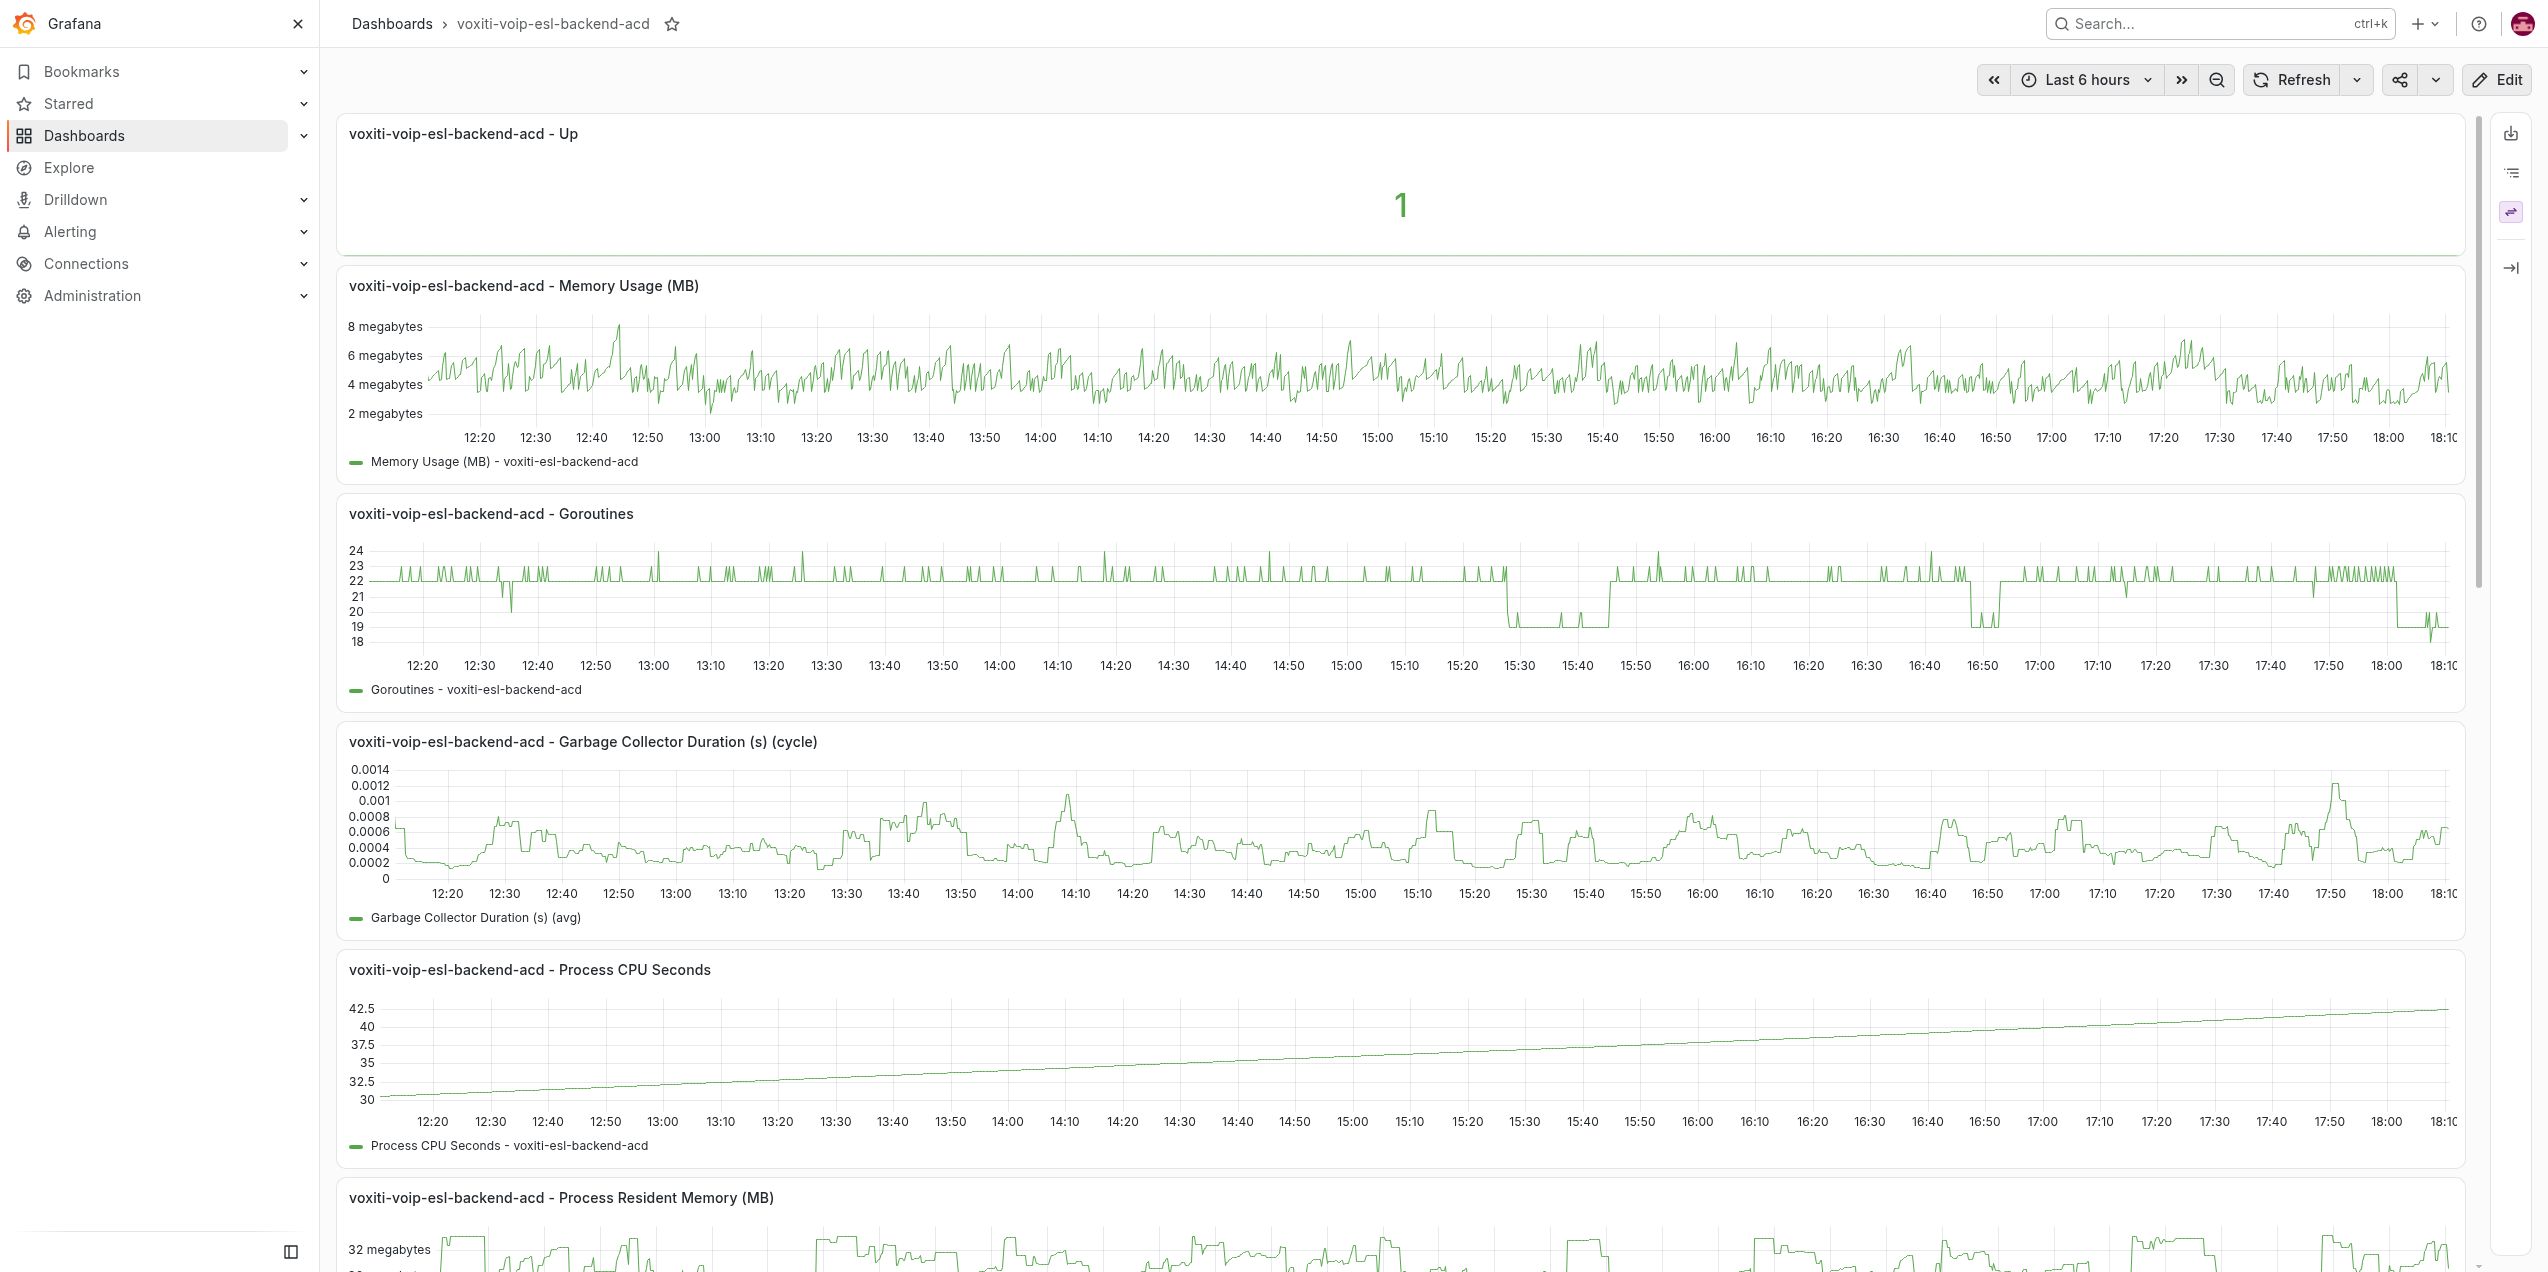
Task: Expand the Bookmarks section chevron
Action: (x=304, y=72)
